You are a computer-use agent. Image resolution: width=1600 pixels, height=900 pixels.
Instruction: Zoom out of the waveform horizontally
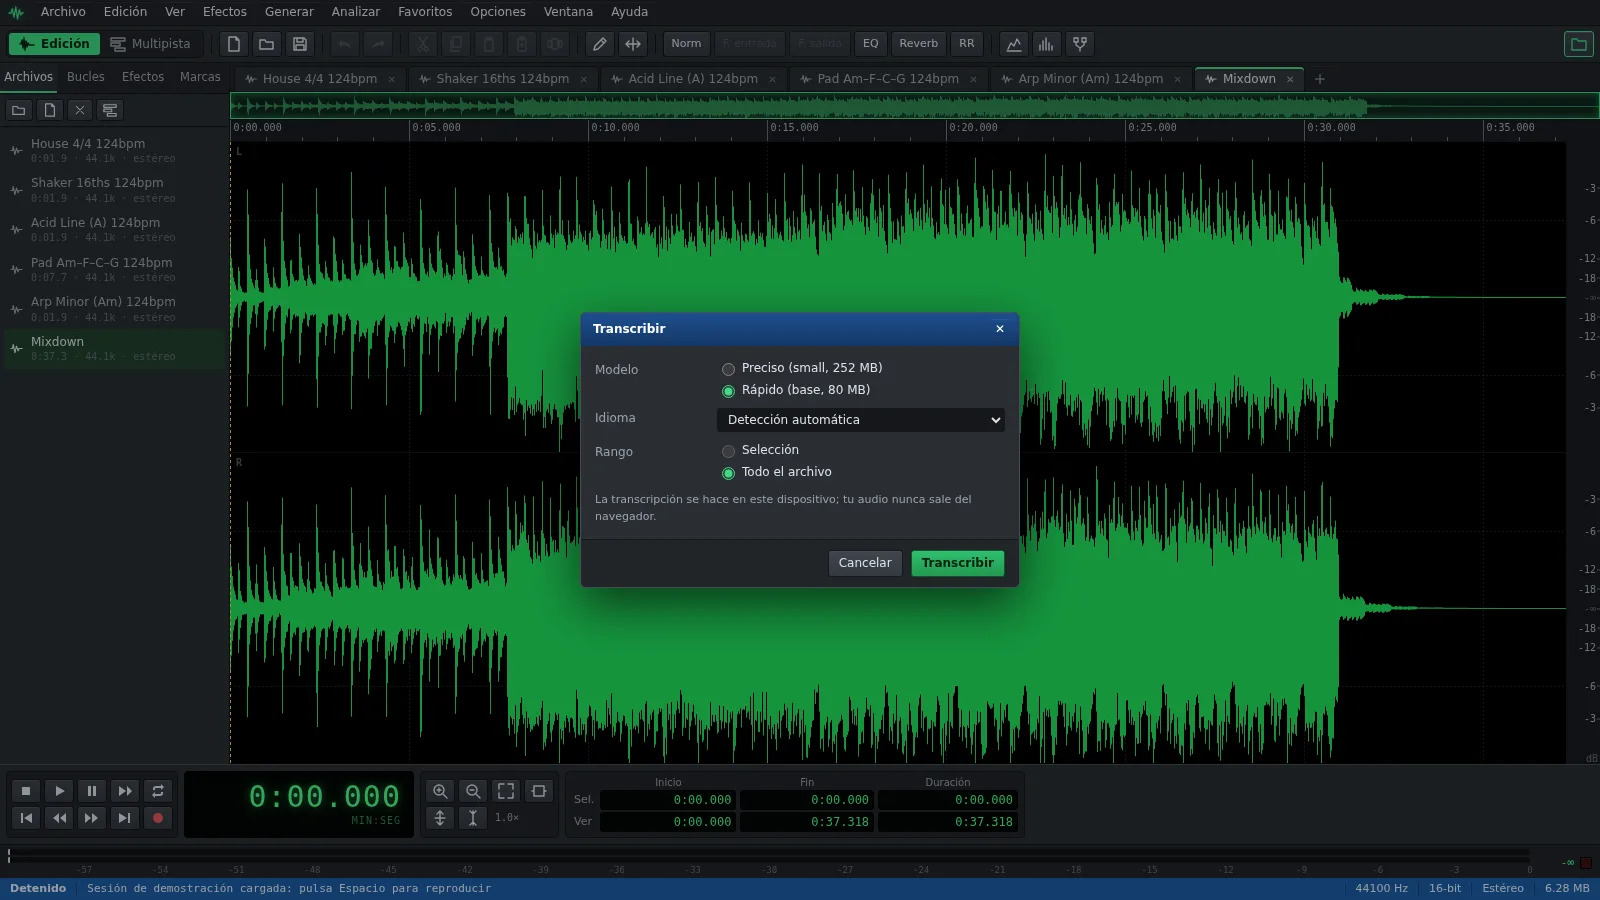473,791
